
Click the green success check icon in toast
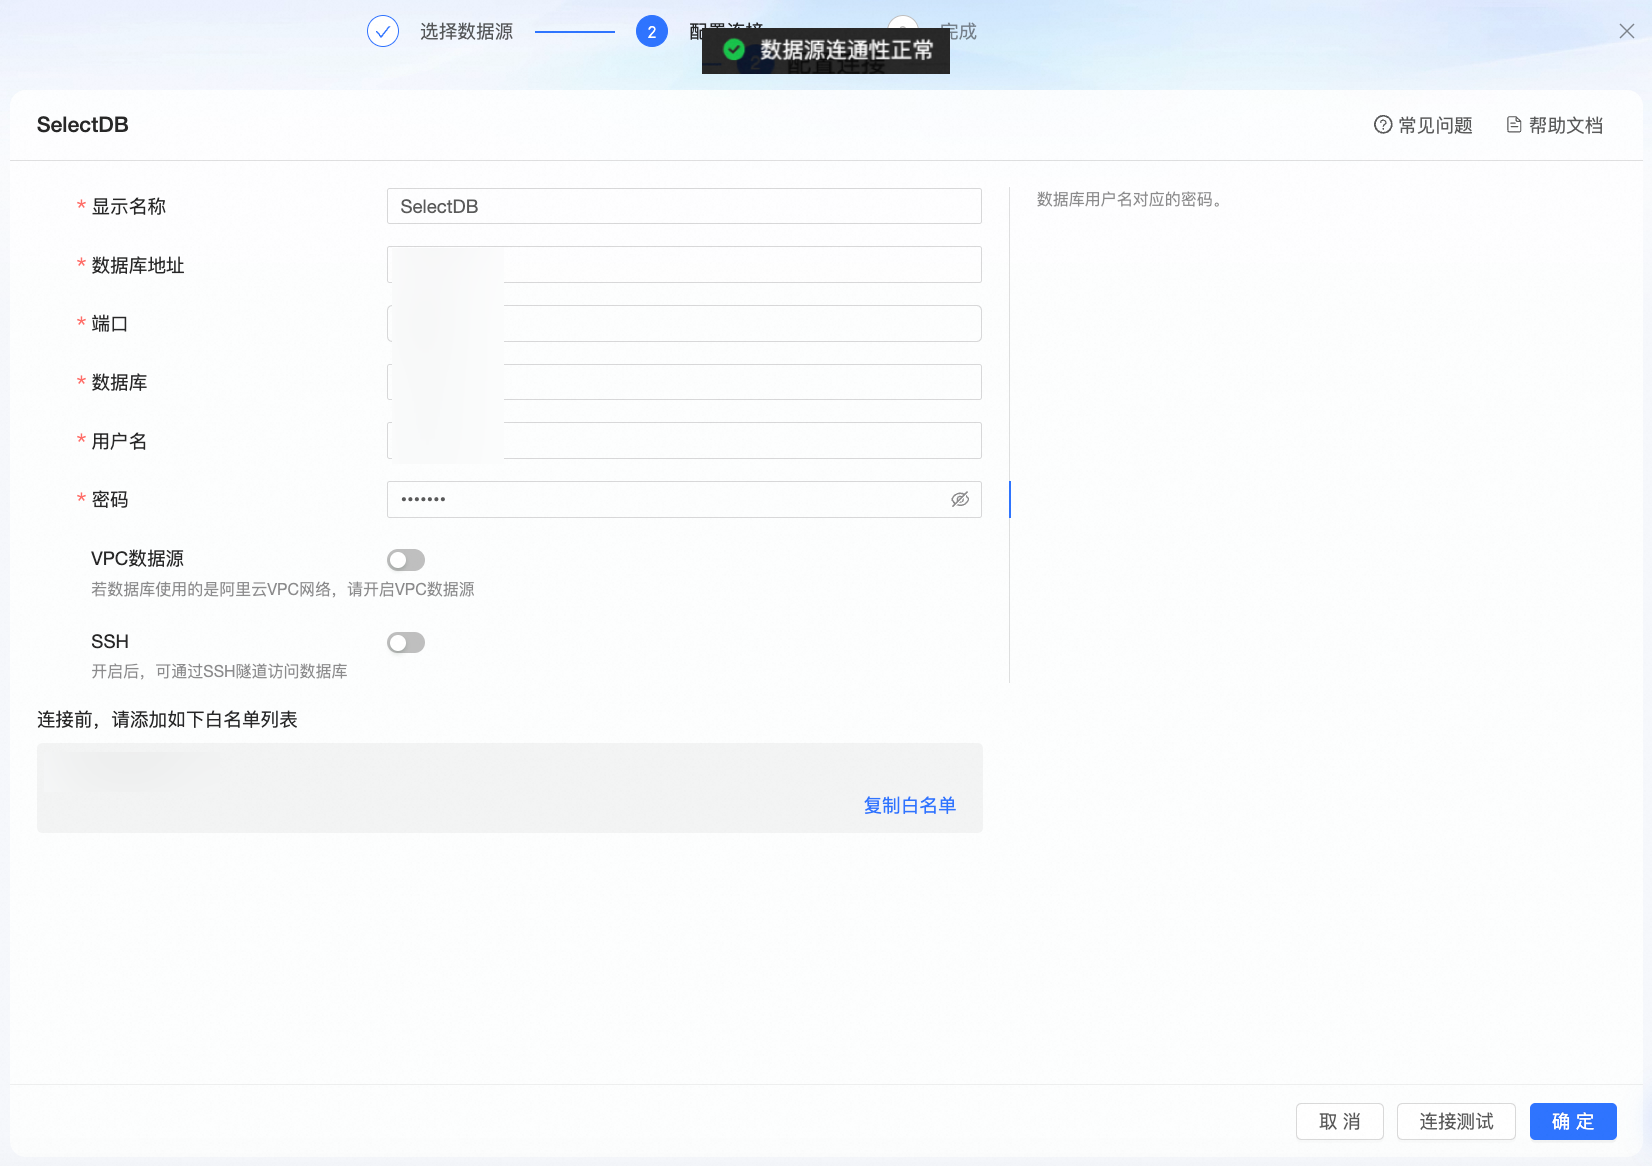pos(734,50)
